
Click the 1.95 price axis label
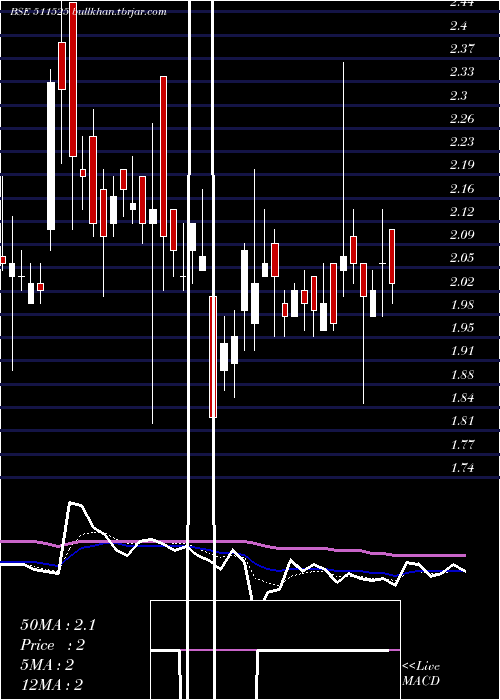pyautogui.click(x=462, y=328)
